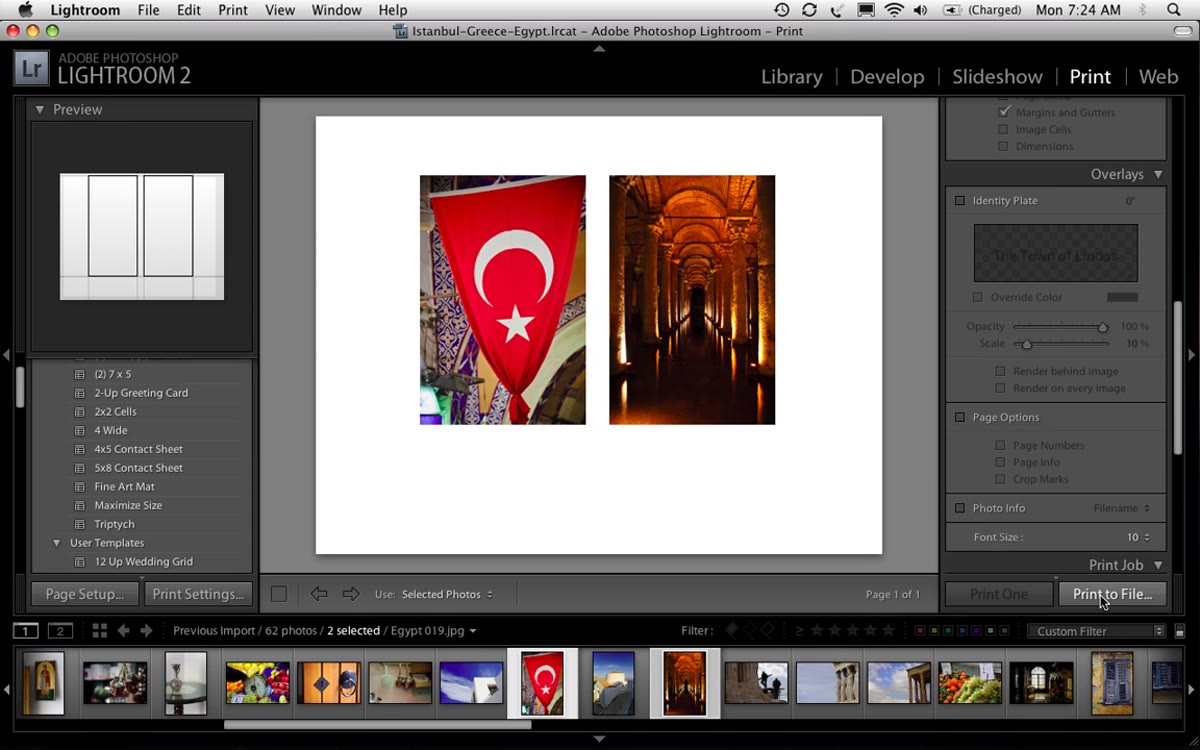Adjust the Identity Plate Opacity slider
This screenshot has height=750, width=1200.
pos(1103,327)
